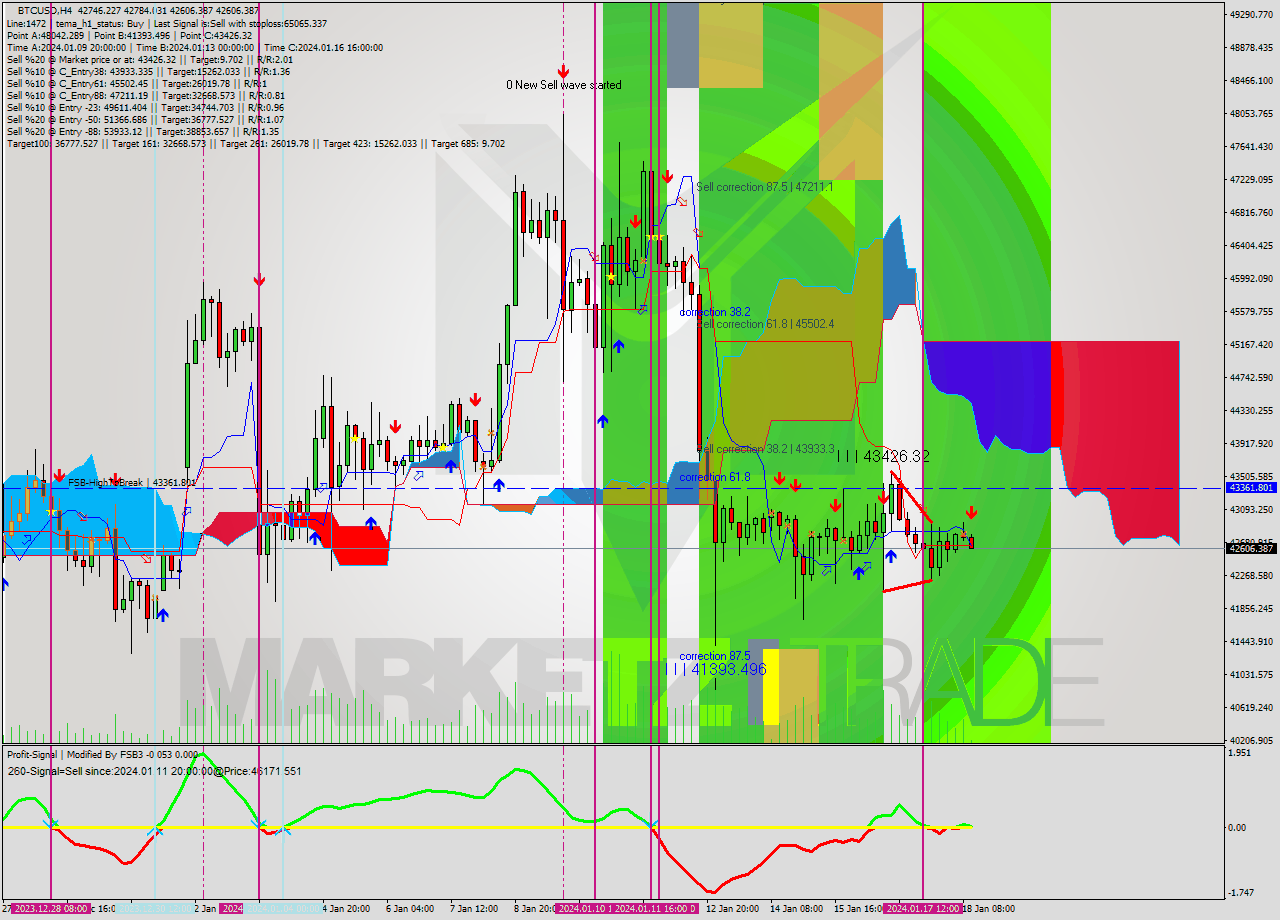Click the 45167.420 price scale value
Screen dimensions: 1280x920
tap(1251, 344)
